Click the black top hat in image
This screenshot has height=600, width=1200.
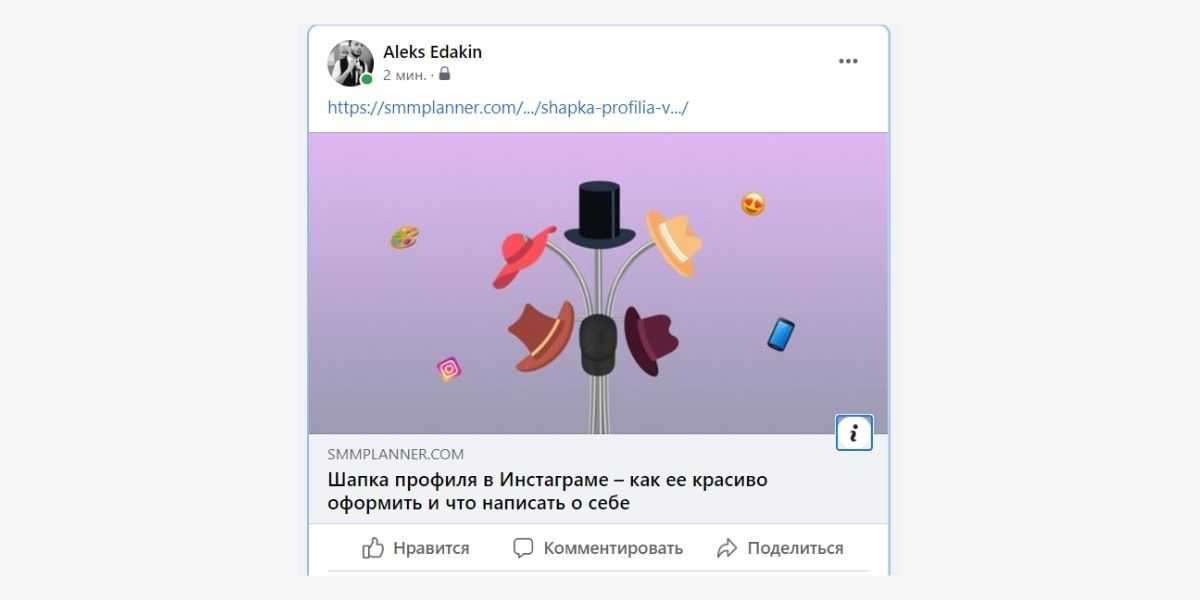pos(600,213)
